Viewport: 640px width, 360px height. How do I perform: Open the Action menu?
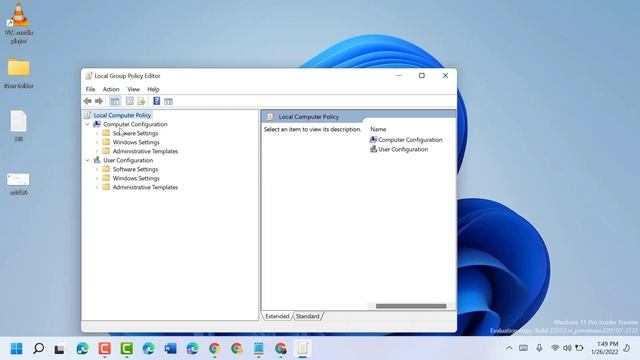point(111,89)
